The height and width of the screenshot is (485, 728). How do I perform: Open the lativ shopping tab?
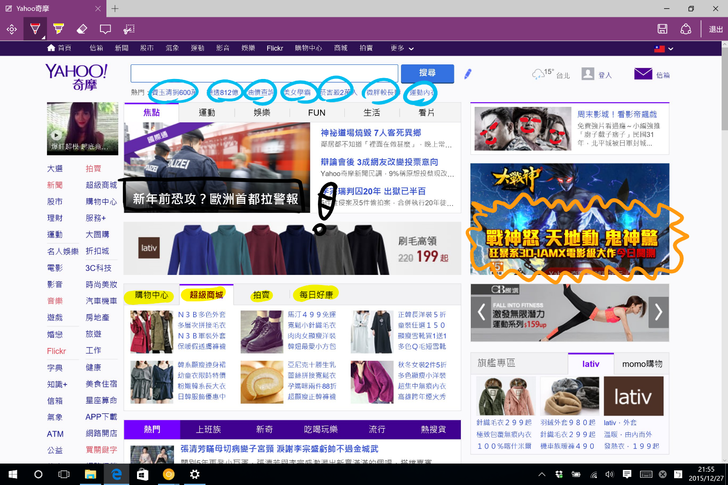(x=591, y=365)
